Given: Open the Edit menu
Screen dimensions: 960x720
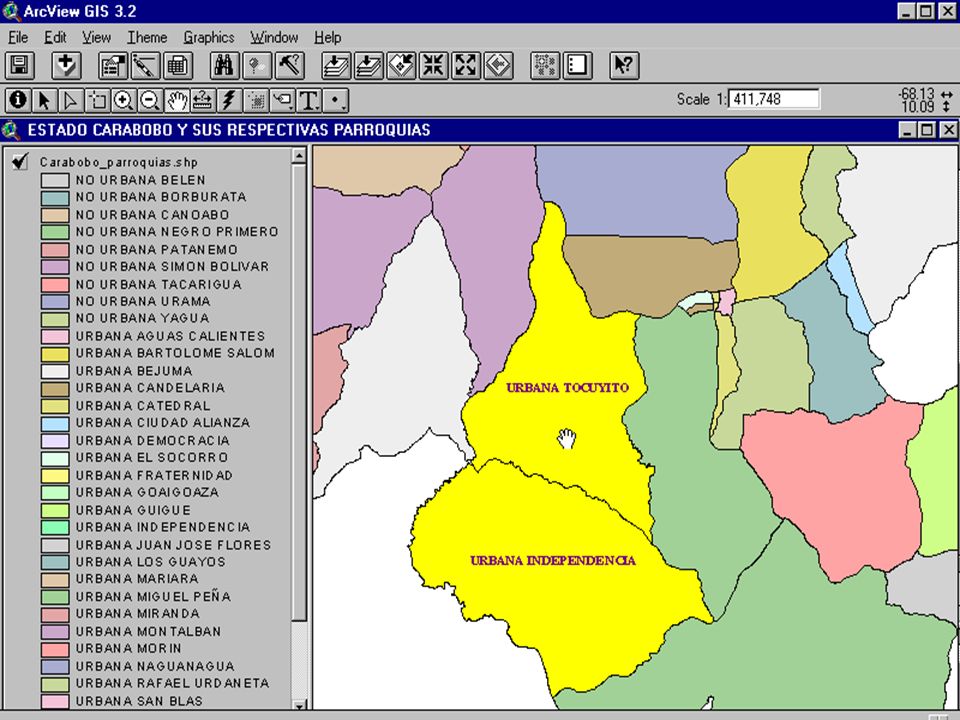Looking at the screenshot, I should [55, 37].
